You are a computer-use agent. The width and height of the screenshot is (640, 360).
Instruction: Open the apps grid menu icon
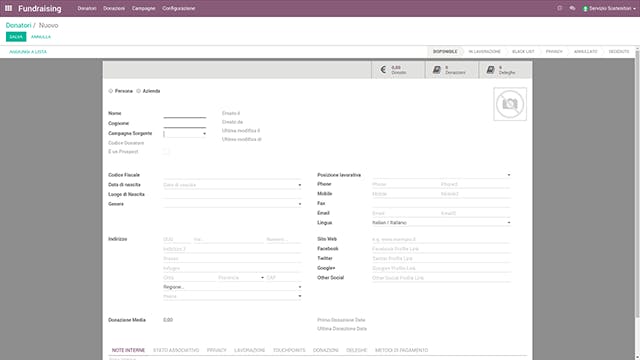point(8,8)
